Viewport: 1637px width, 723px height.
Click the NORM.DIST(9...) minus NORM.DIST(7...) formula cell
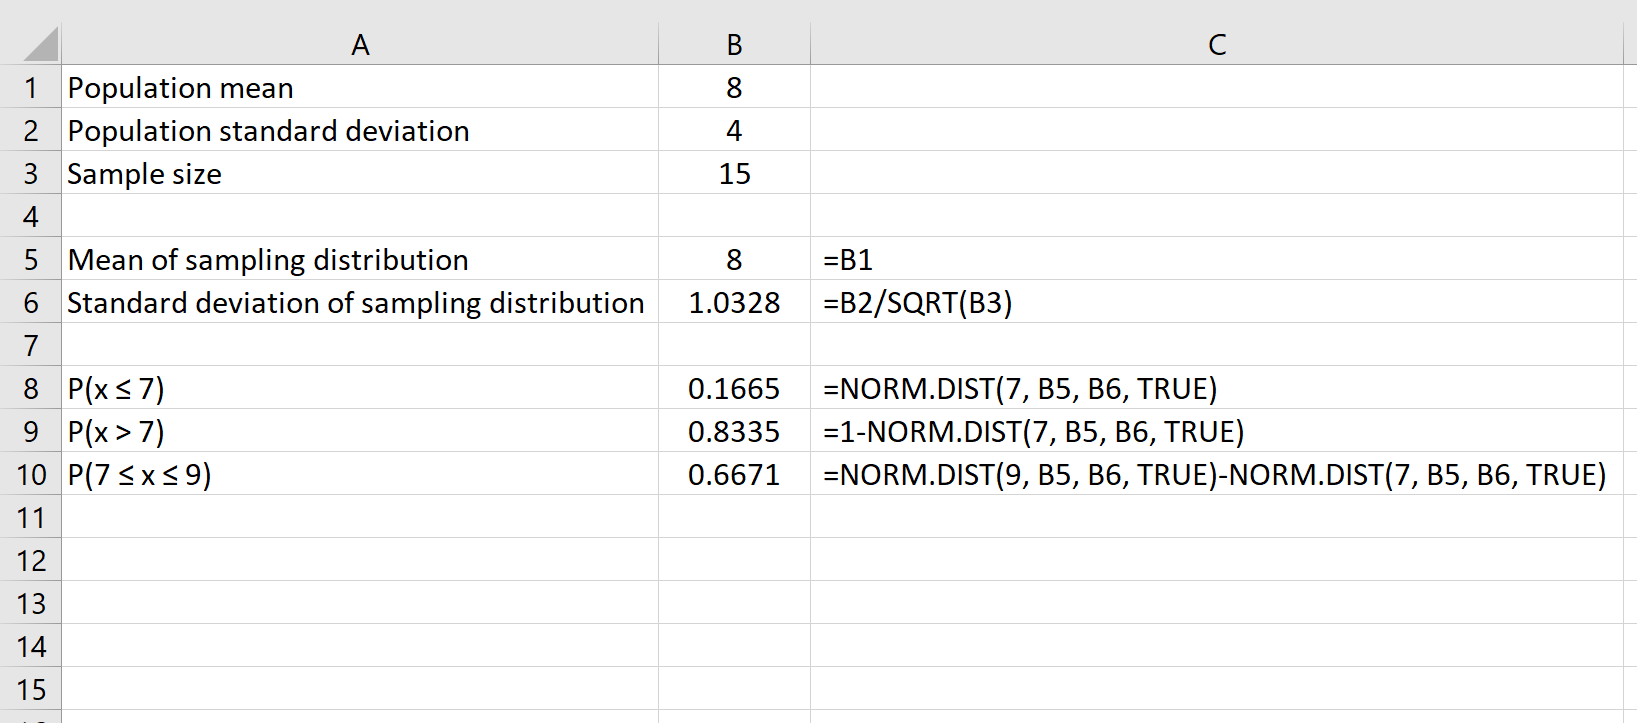1217,474
